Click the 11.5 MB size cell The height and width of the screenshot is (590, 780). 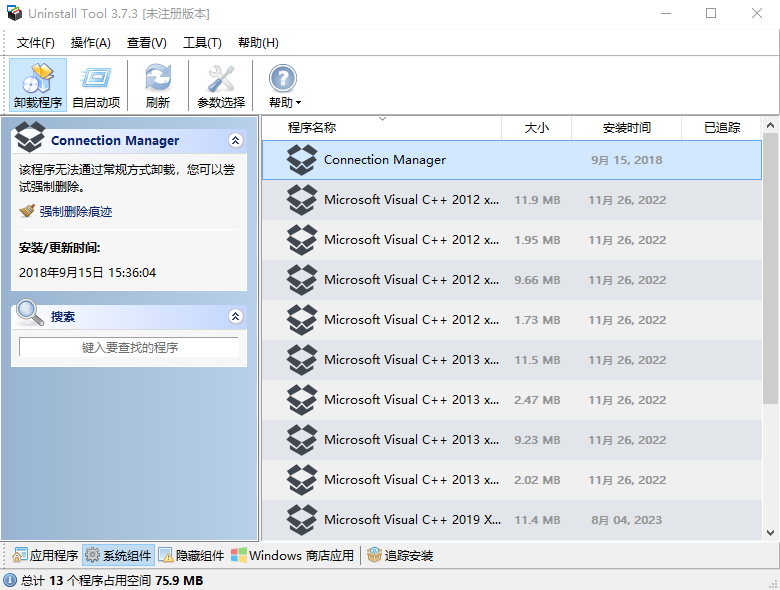pyautogui.click(x=537, y=360)
